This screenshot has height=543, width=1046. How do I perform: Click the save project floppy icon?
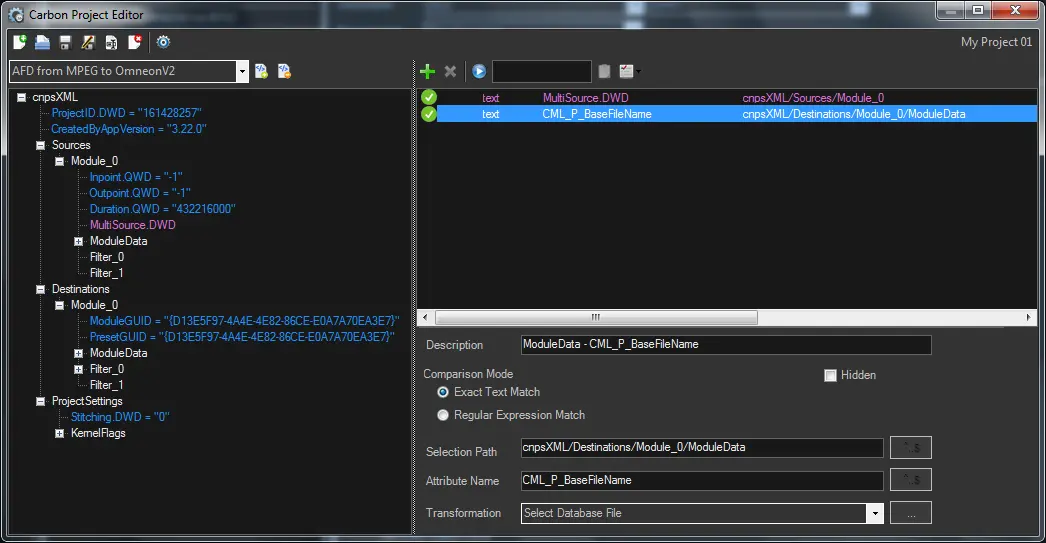(65, 42)
